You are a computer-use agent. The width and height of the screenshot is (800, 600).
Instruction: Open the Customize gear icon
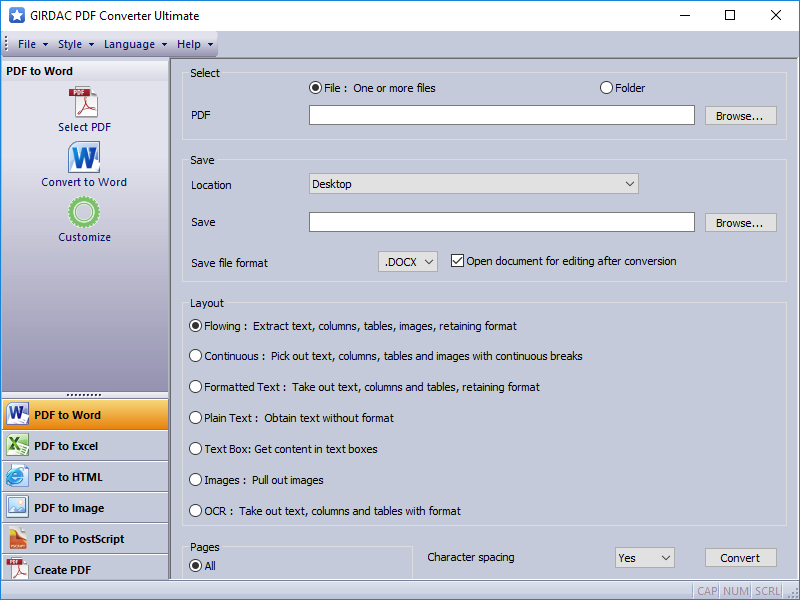point(84,212)
